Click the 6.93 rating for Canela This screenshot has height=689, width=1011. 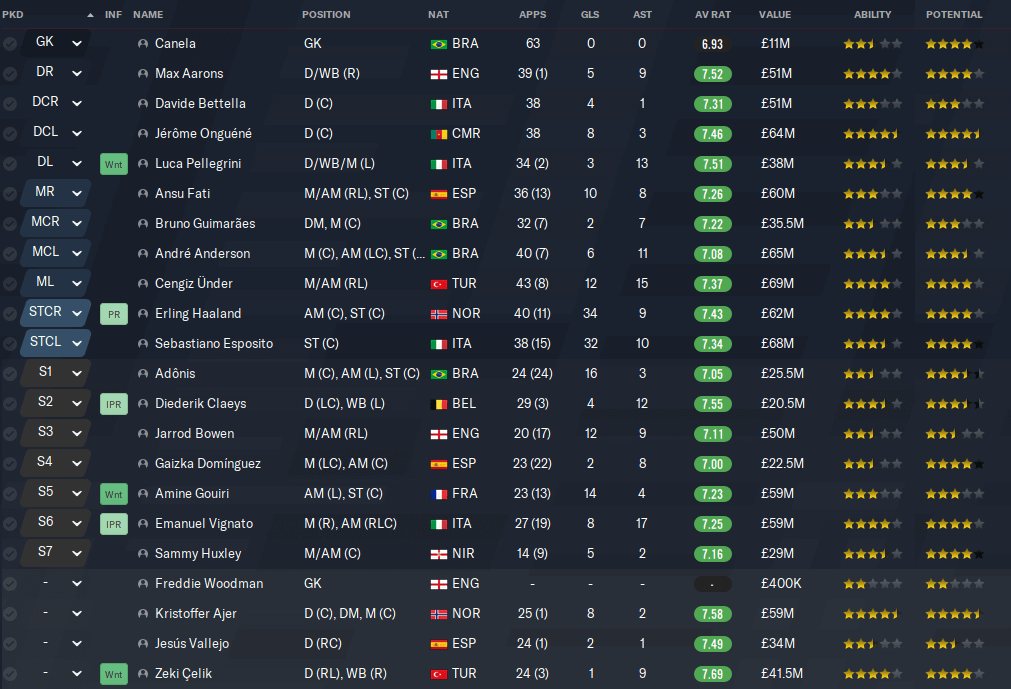tap(712, 44)
